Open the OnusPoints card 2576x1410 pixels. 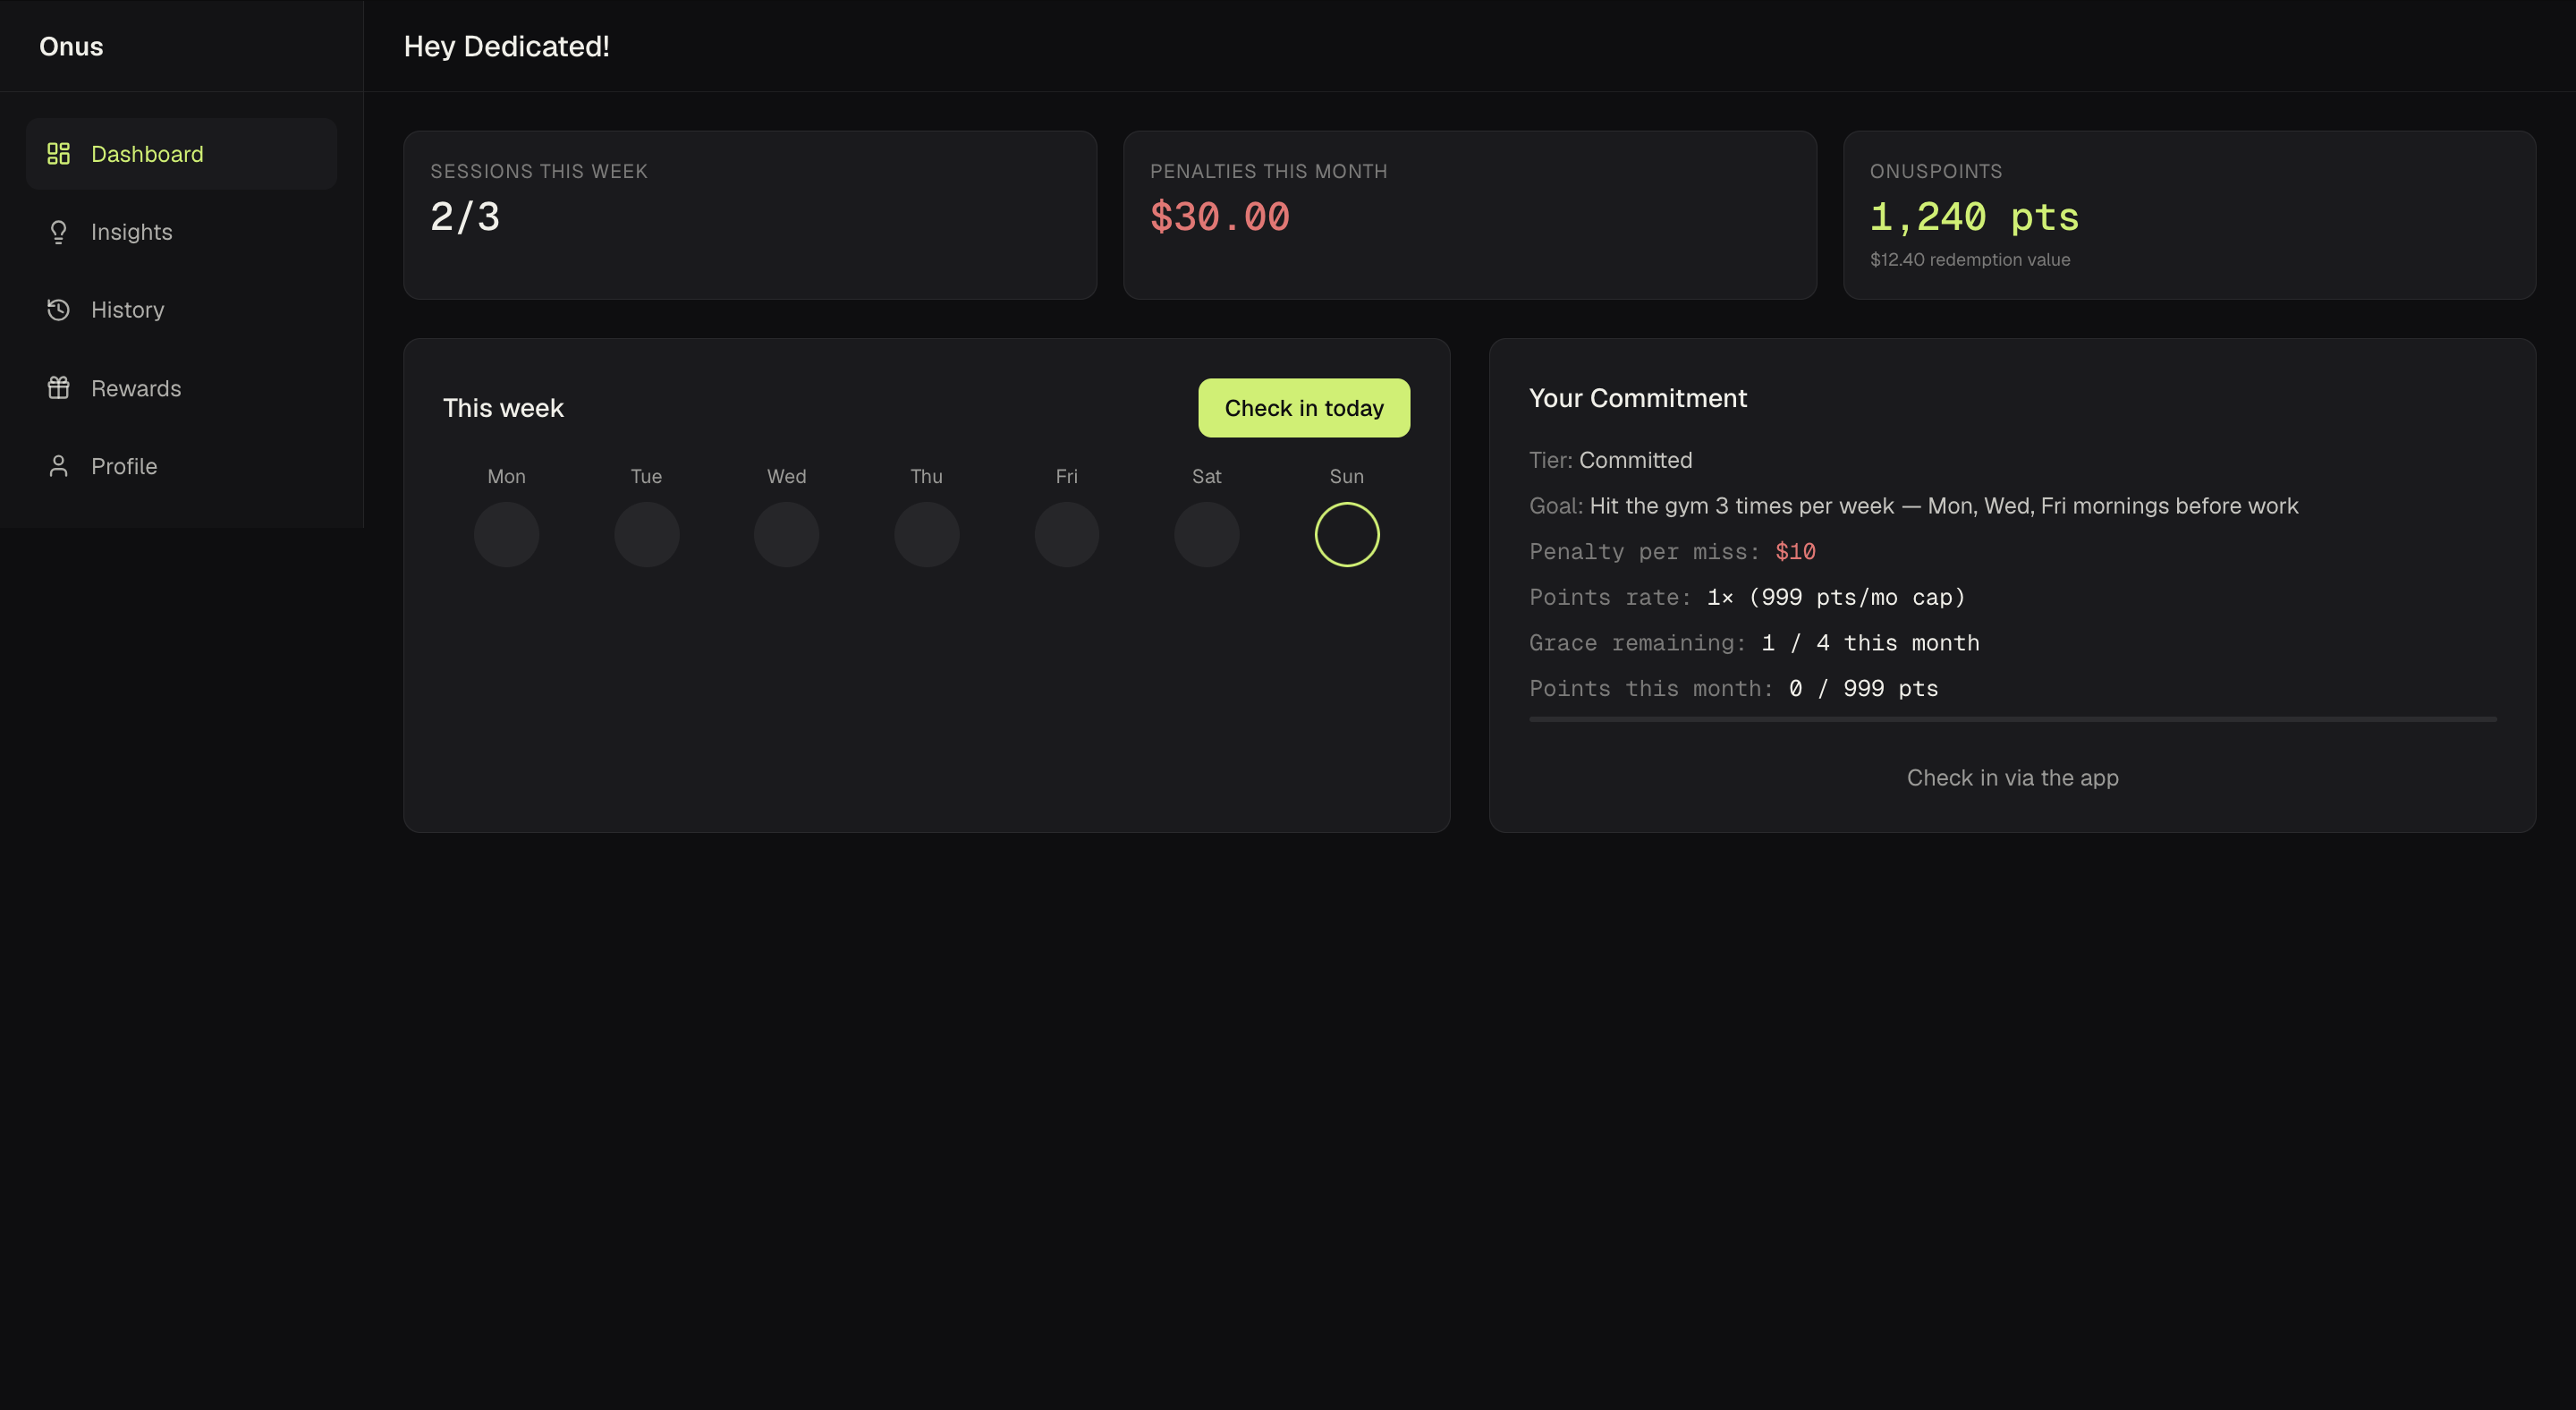(x=2188, y=215)
